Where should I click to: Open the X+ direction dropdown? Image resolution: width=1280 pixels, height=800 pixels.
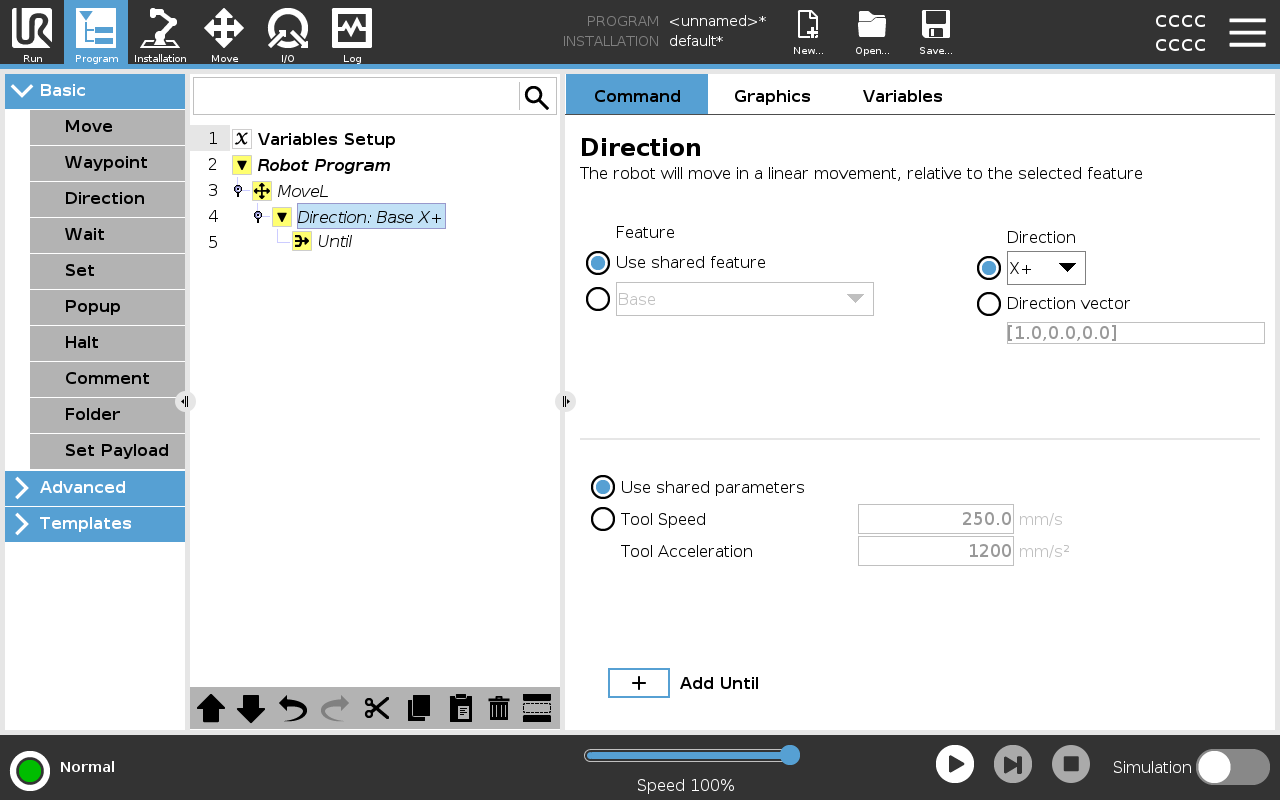coord(1046,268)
